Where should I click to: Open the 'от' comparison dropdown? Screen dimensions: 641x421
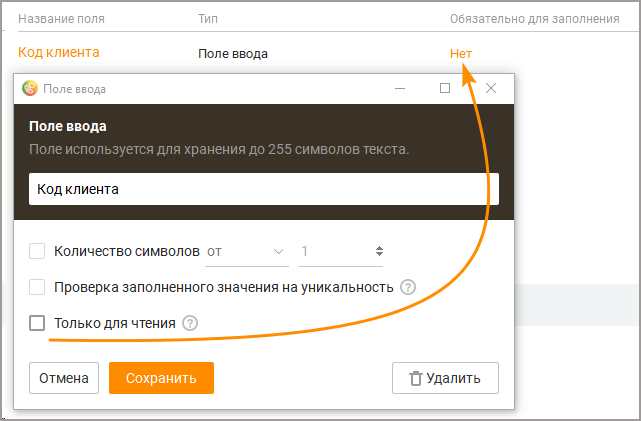coord(247,252)
